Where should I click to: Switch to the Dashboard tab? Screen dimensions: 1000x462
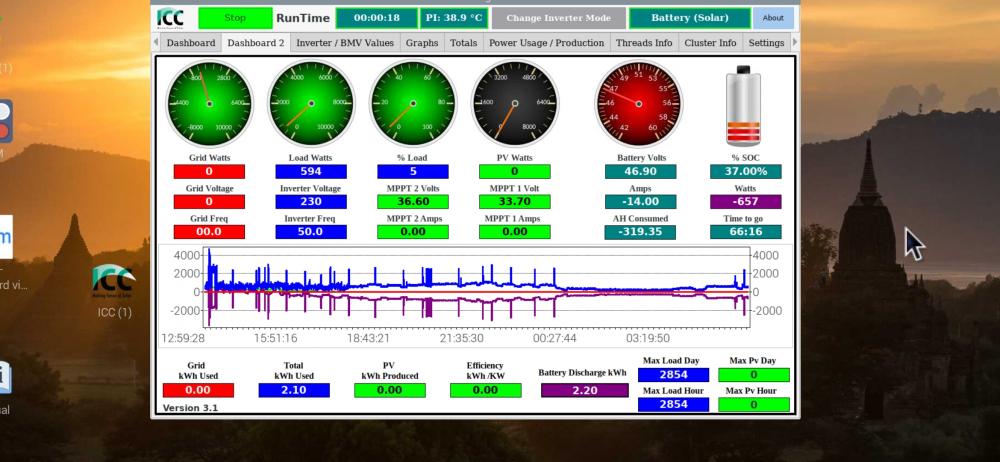(x=191, y=43)
